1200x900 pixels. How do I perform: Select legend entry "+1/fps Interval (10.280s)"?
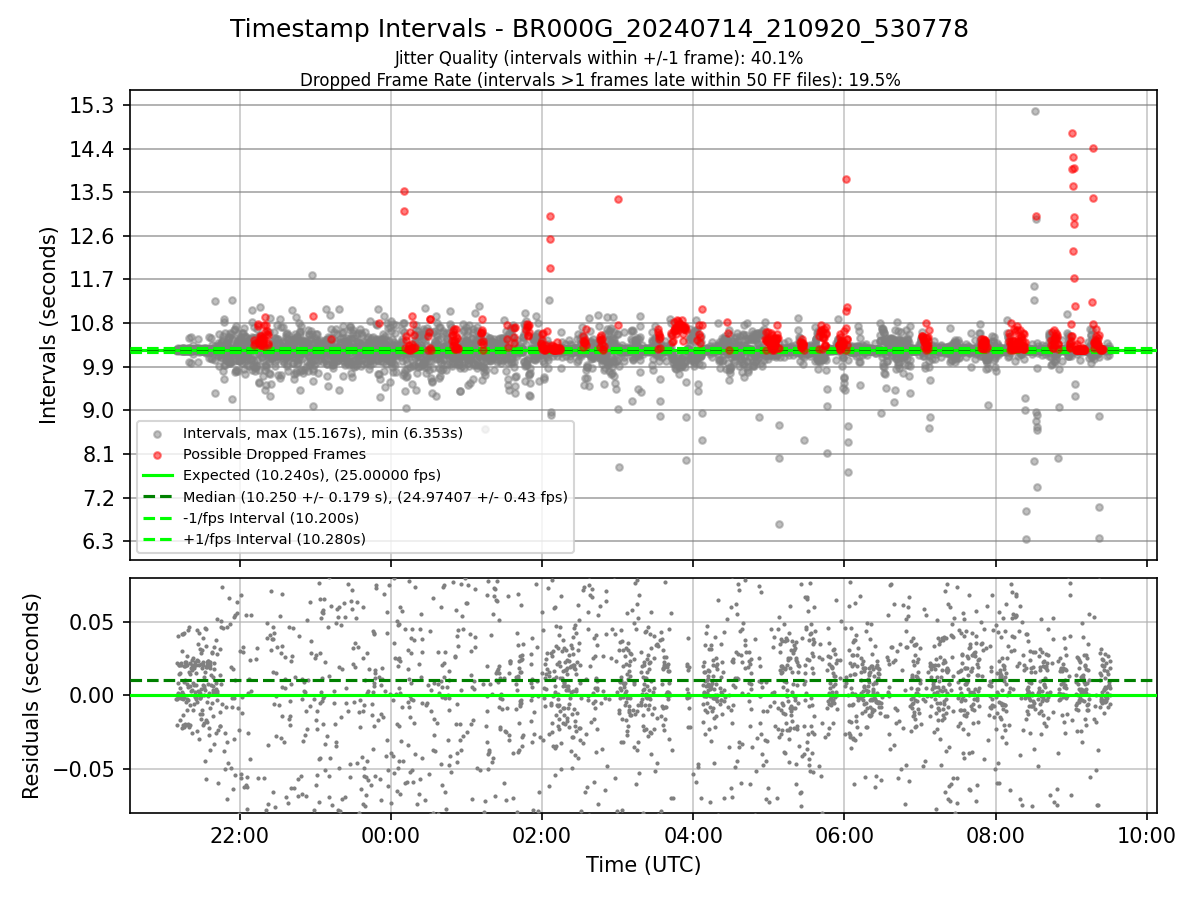point(274,539)
